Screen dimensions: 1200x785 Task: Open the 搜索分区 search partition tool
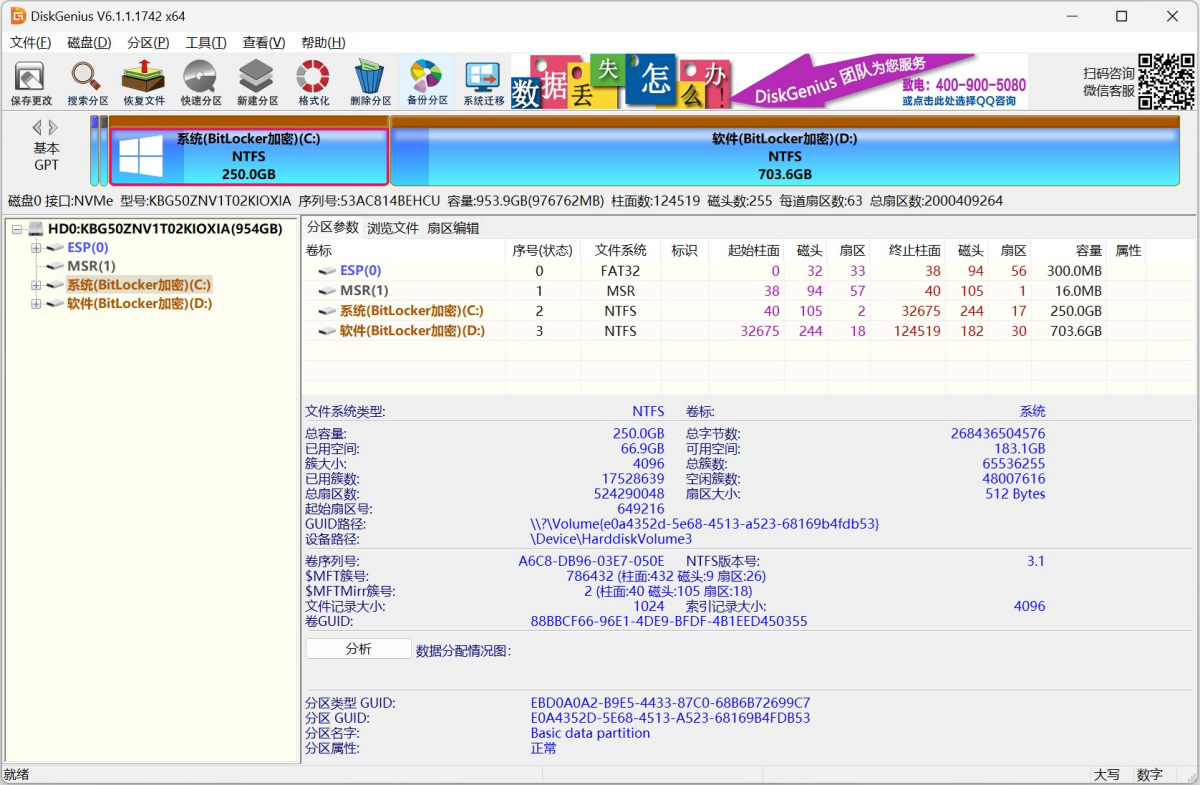87,83
